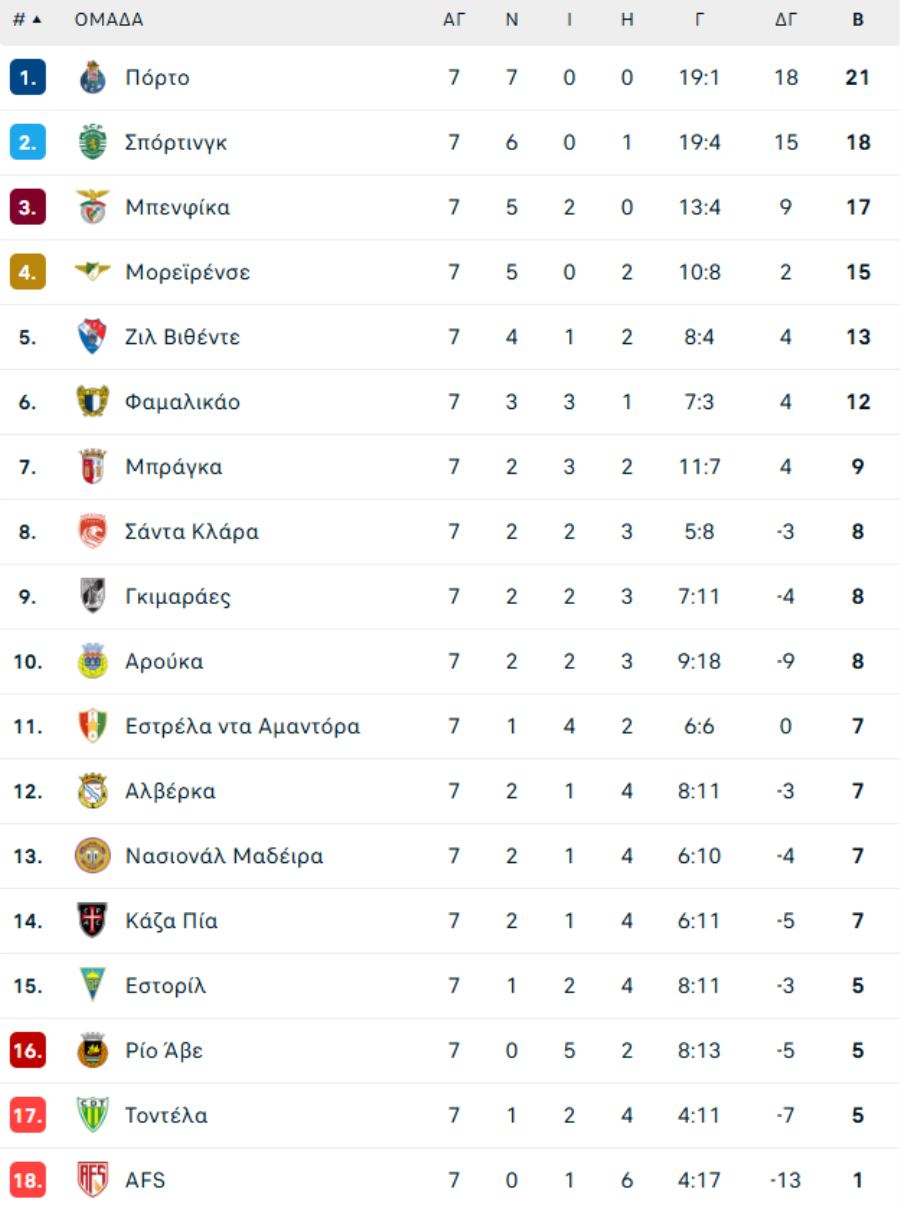Click the Moreirense club logo
This screenshot has height=1208, width=900.
click(92, 272)
